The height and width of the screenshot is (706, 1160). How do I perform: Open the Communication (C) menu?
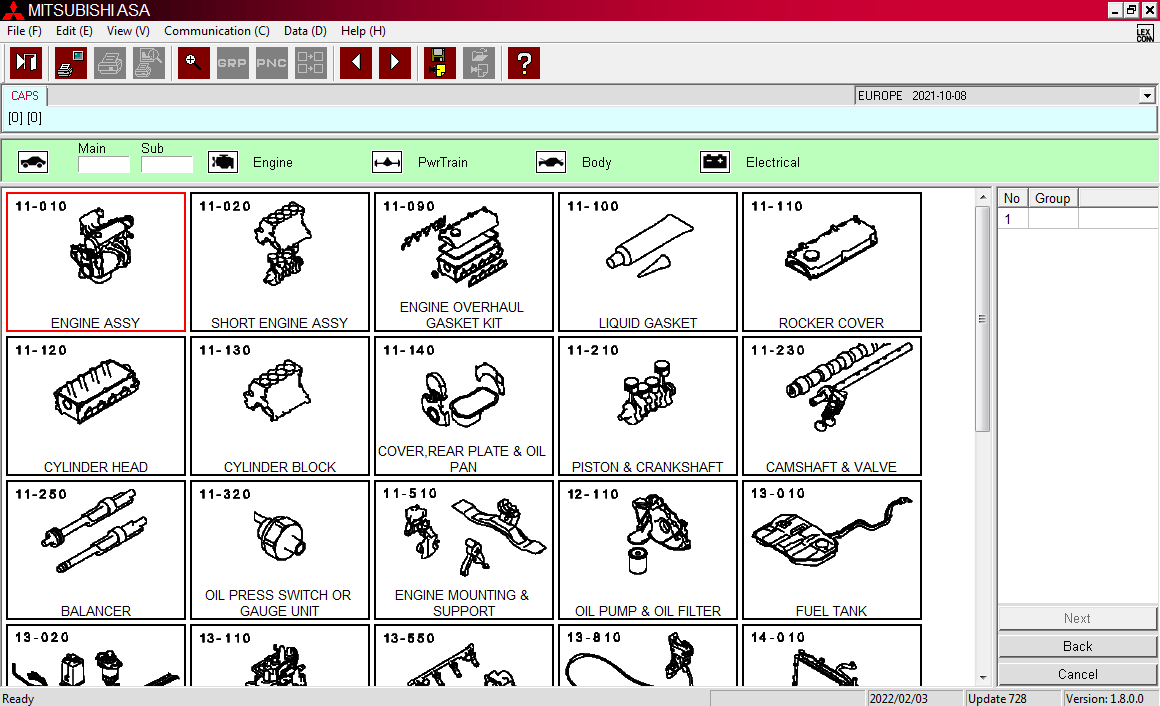(x=217, y=31)
